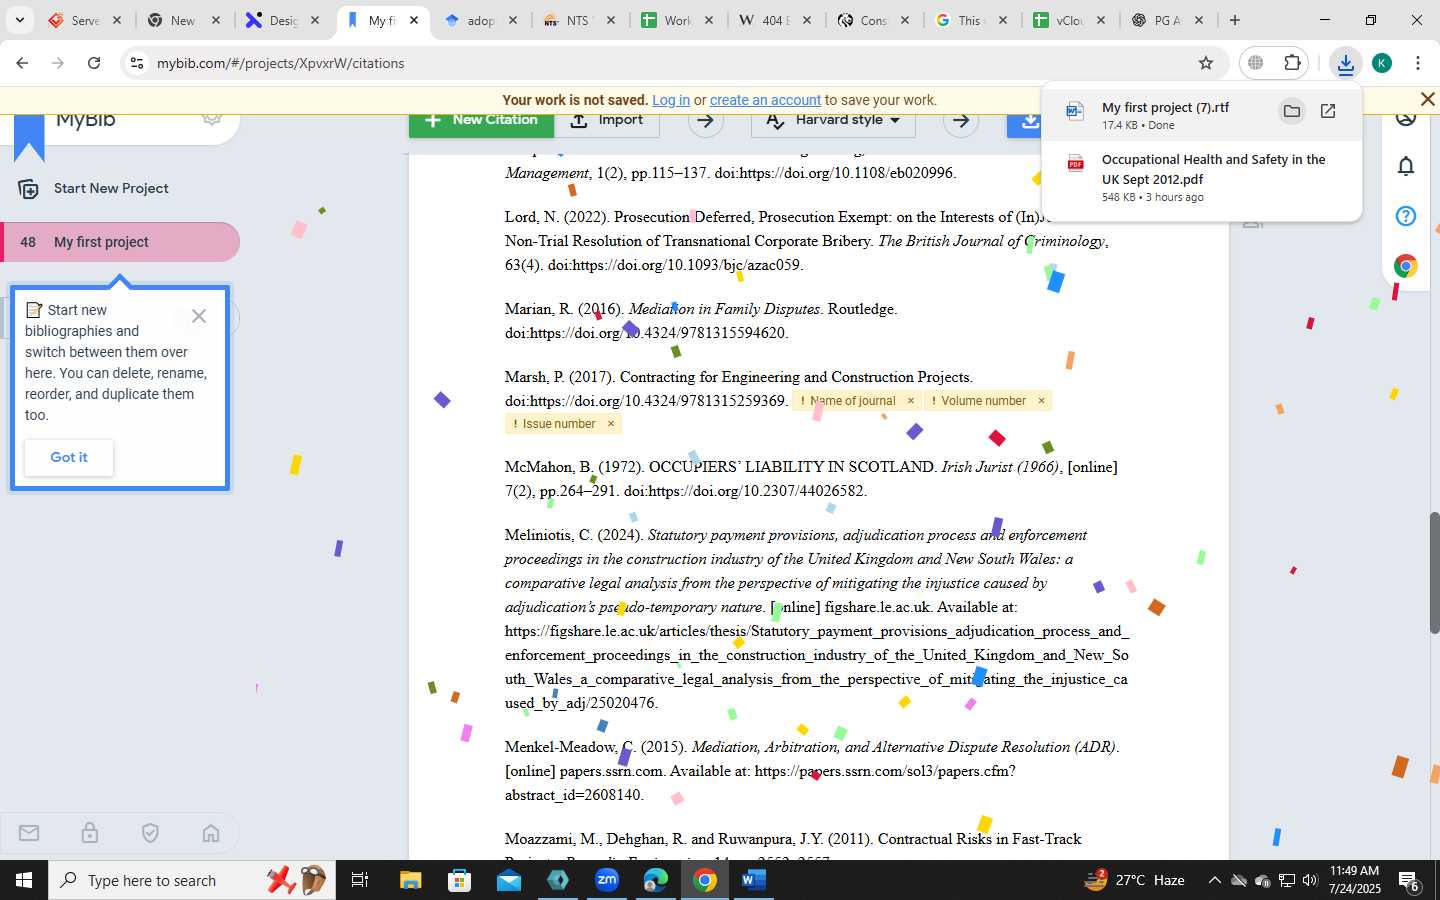Click the home icon at sidebar bottom
The image size is (1440, 900).
click(x=211, y=833)
